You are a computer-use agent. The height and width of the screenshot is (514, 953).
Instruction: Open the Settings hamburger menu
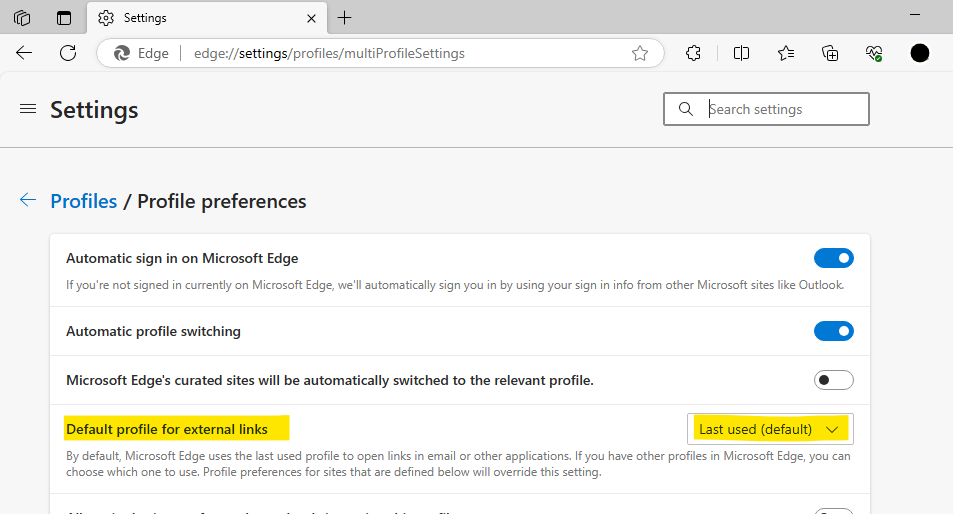coord(28,109)
